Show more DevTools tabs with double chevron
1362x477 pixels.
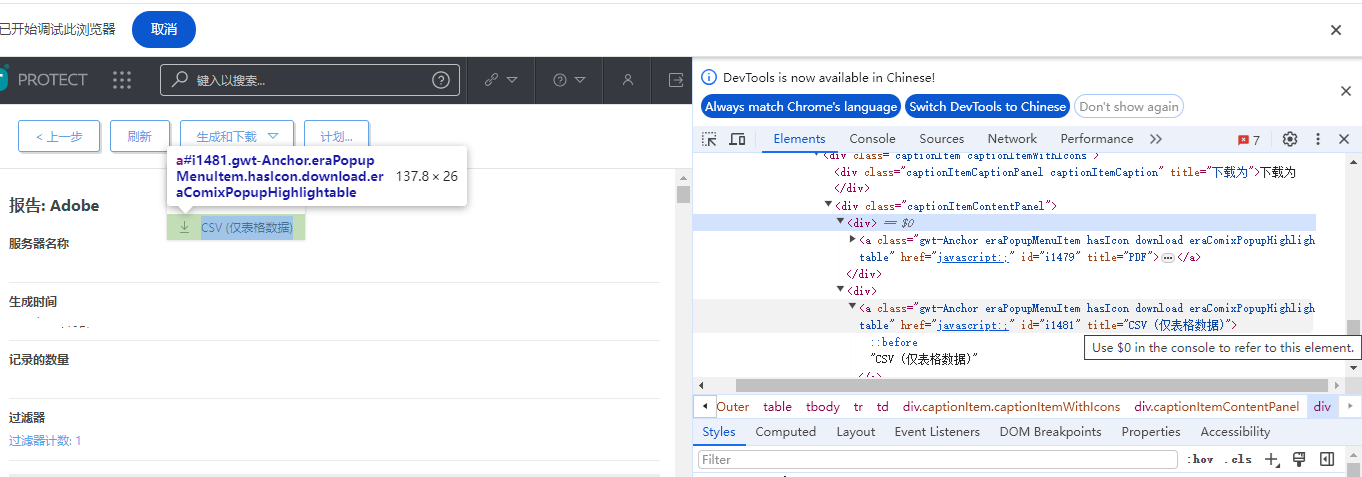pyautogui.click(x=1156, y=139)
